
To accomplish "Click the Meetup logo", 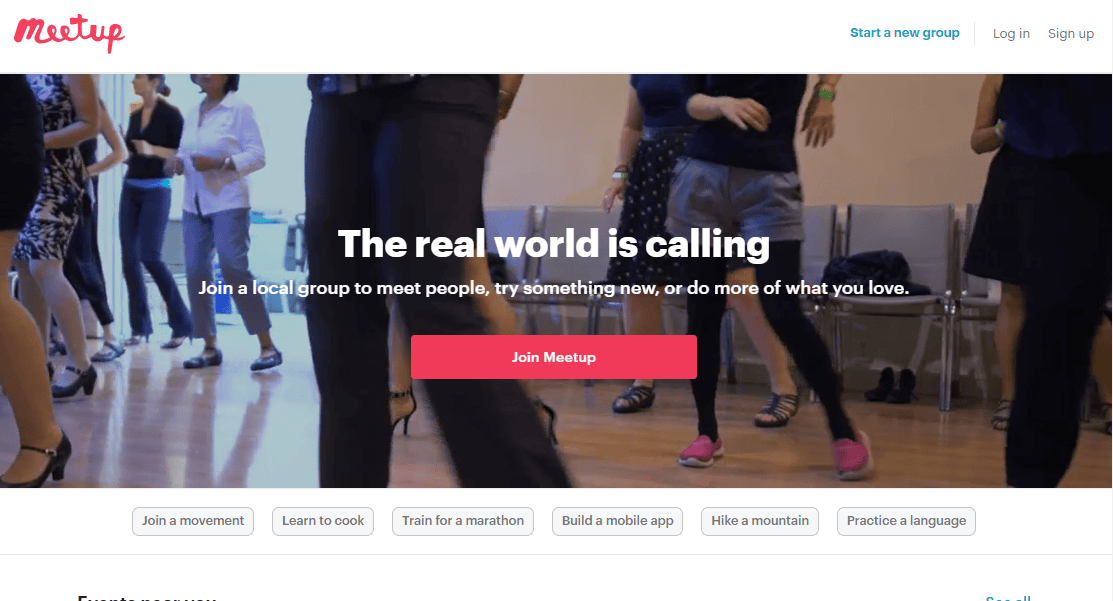I will tap(69, 33).
